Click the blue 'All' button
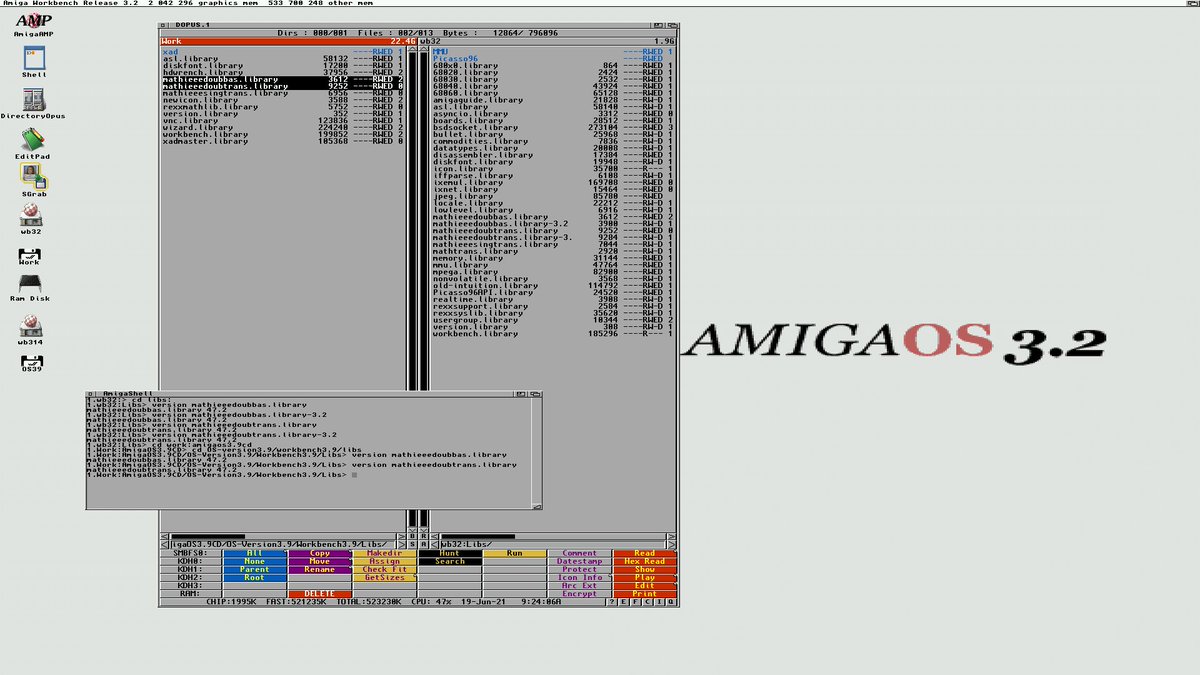The width and height of the screenshot is (1200, 675). point(255,553)
